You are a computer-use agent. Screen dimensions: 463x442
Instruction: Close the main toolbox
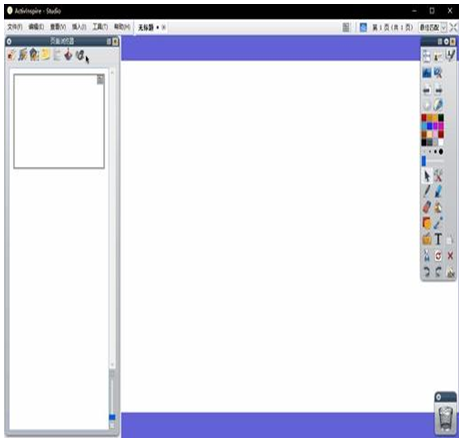(453, 41)
